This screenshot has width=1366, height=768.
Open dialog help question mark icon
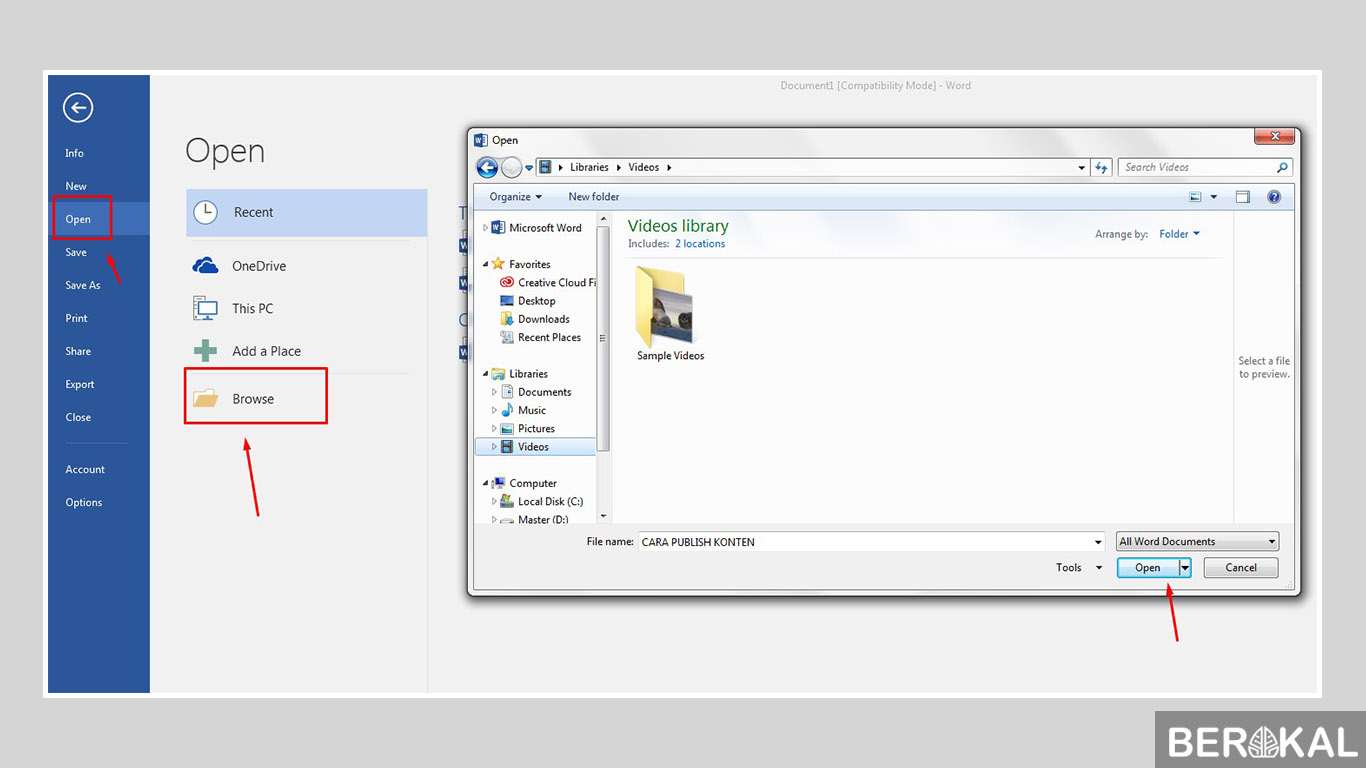[x=1274, y=197]
